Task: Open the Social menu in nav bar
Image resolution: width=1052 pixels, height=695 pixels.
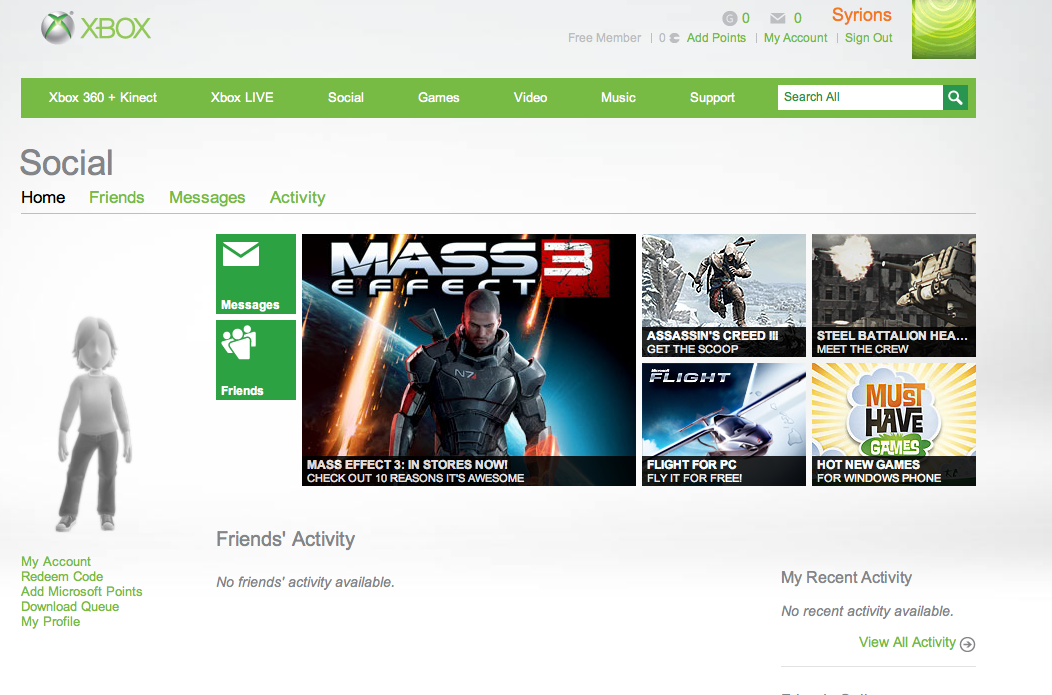Action: click(x=346, y=98)
